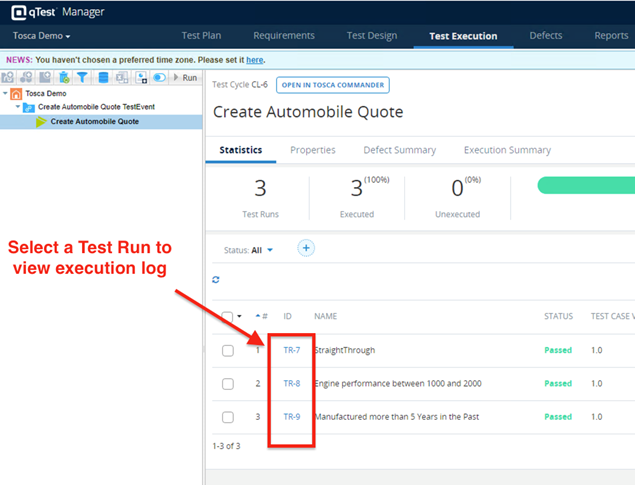The width and height of the screenshot is (635, 485).
Task: Click the blue database stack icon
Action: tap(103, 77)
